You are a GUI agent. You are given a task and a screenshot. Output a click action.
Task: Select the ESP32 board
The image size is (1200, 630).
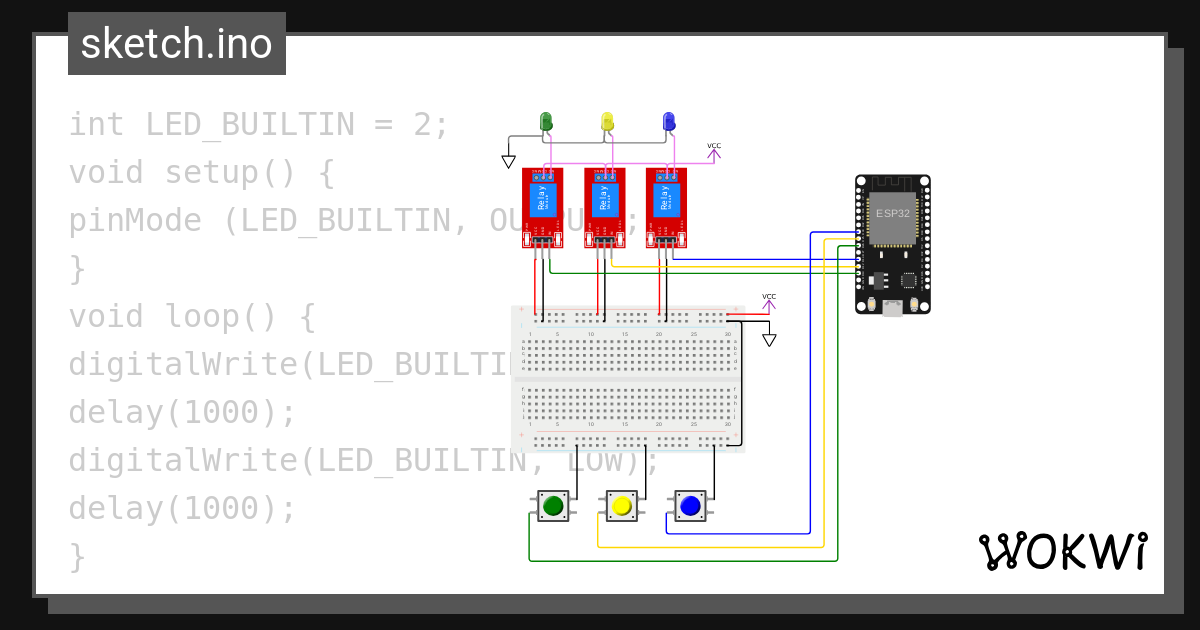[x=893, y=245]
